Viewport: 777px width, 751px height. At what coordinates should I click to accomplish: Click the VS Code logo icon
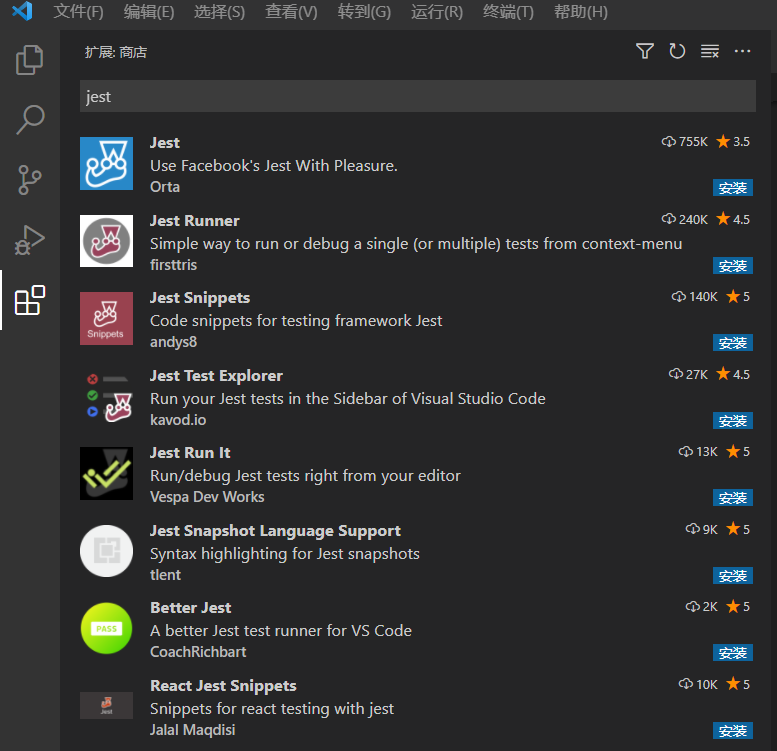pyautogui.click(x=22, y=11)
